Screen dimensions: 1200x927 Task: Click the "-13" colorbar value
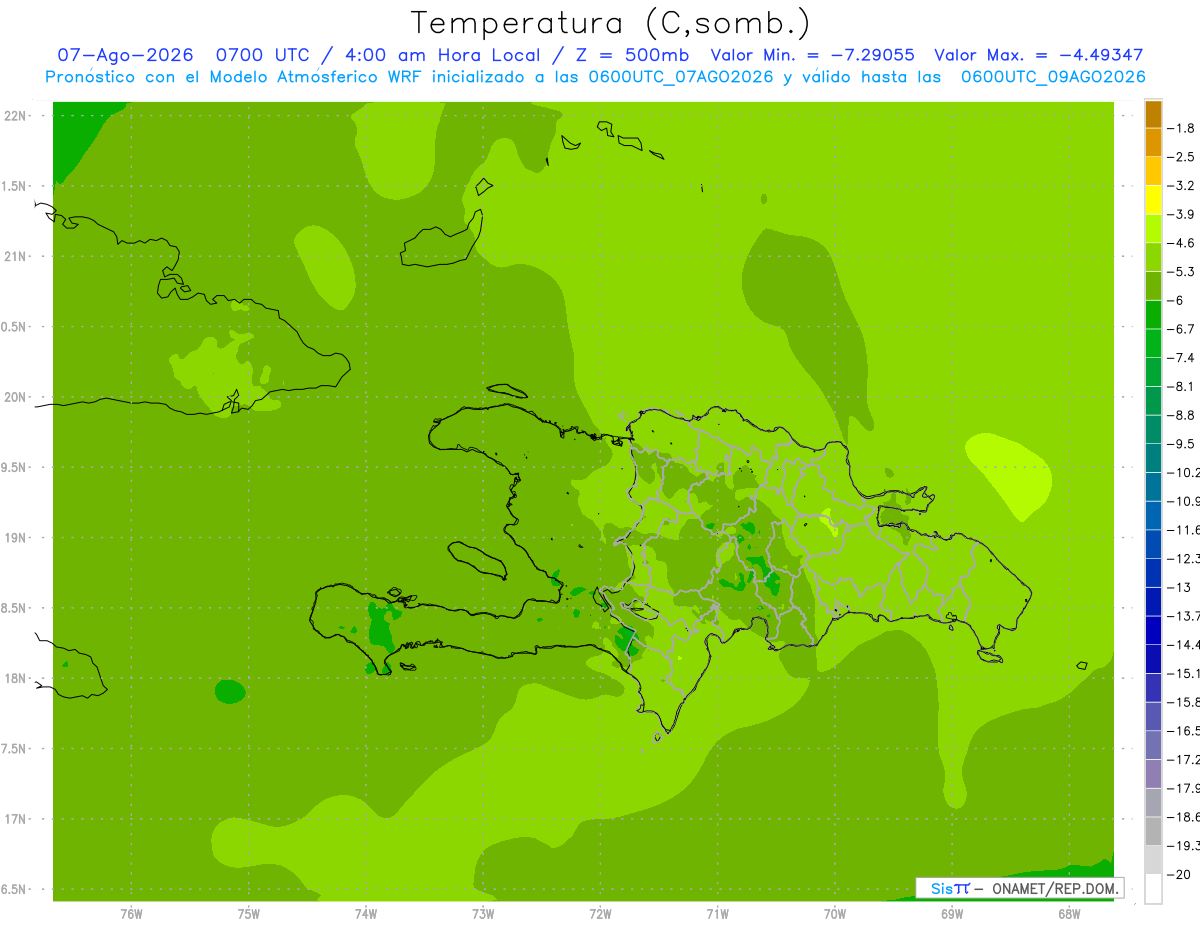(1179, 587)
